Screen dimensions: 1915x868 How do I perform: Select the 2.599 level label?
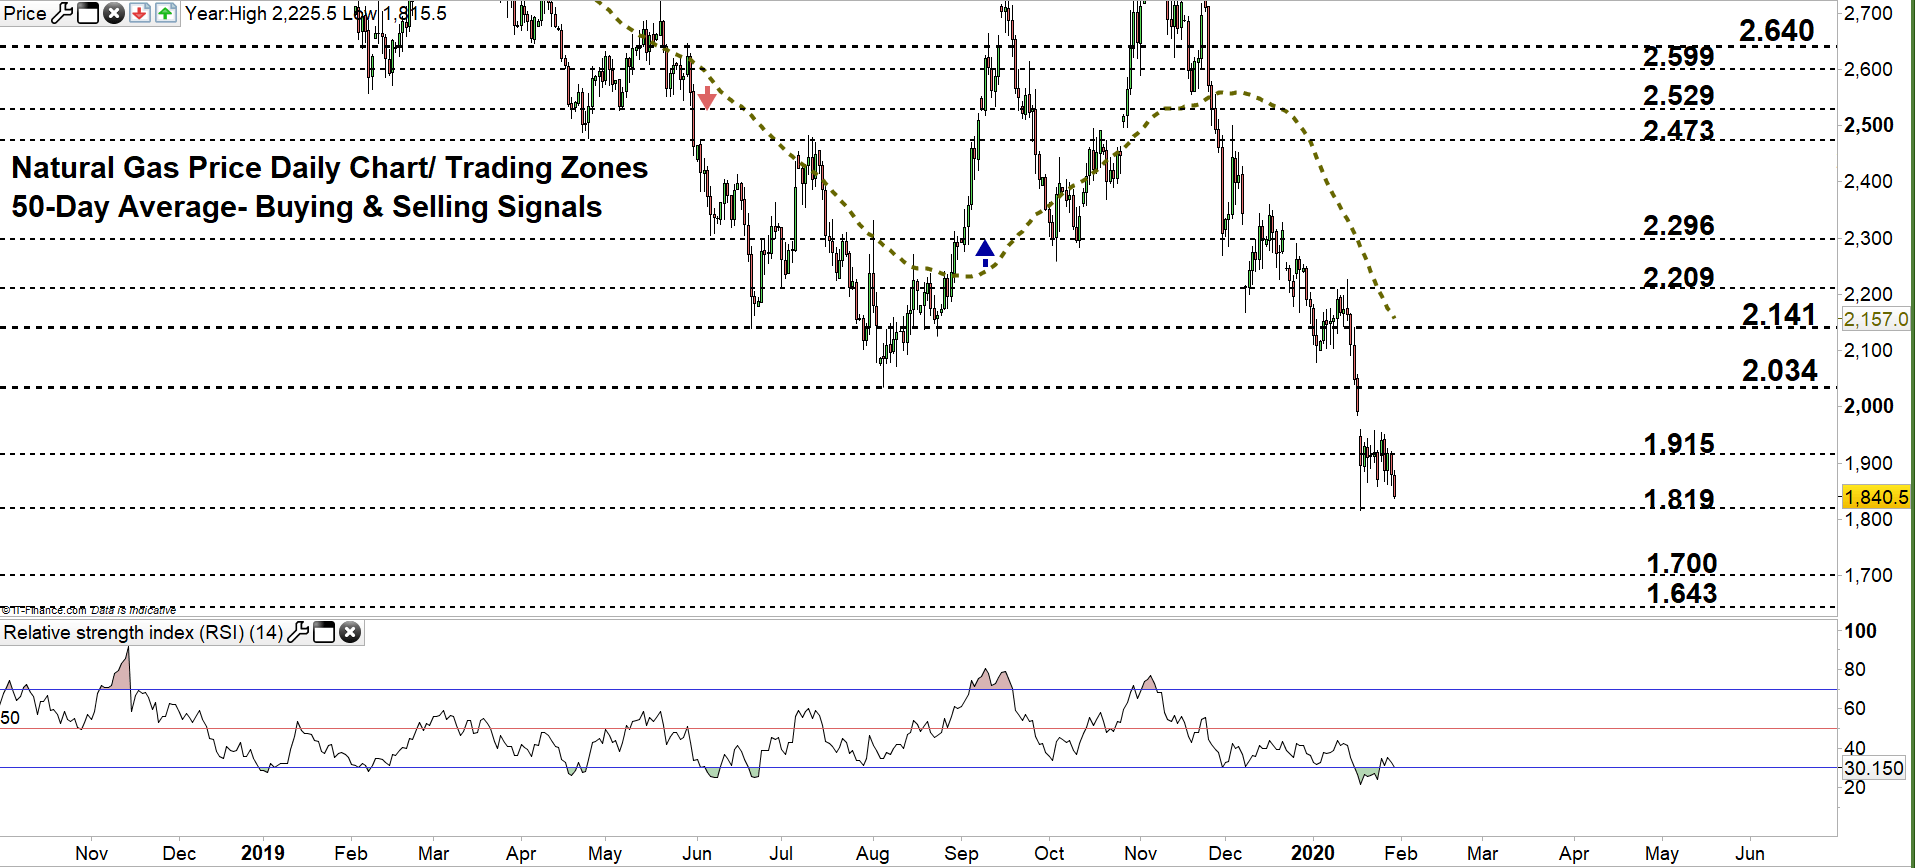click(1679, 57)
